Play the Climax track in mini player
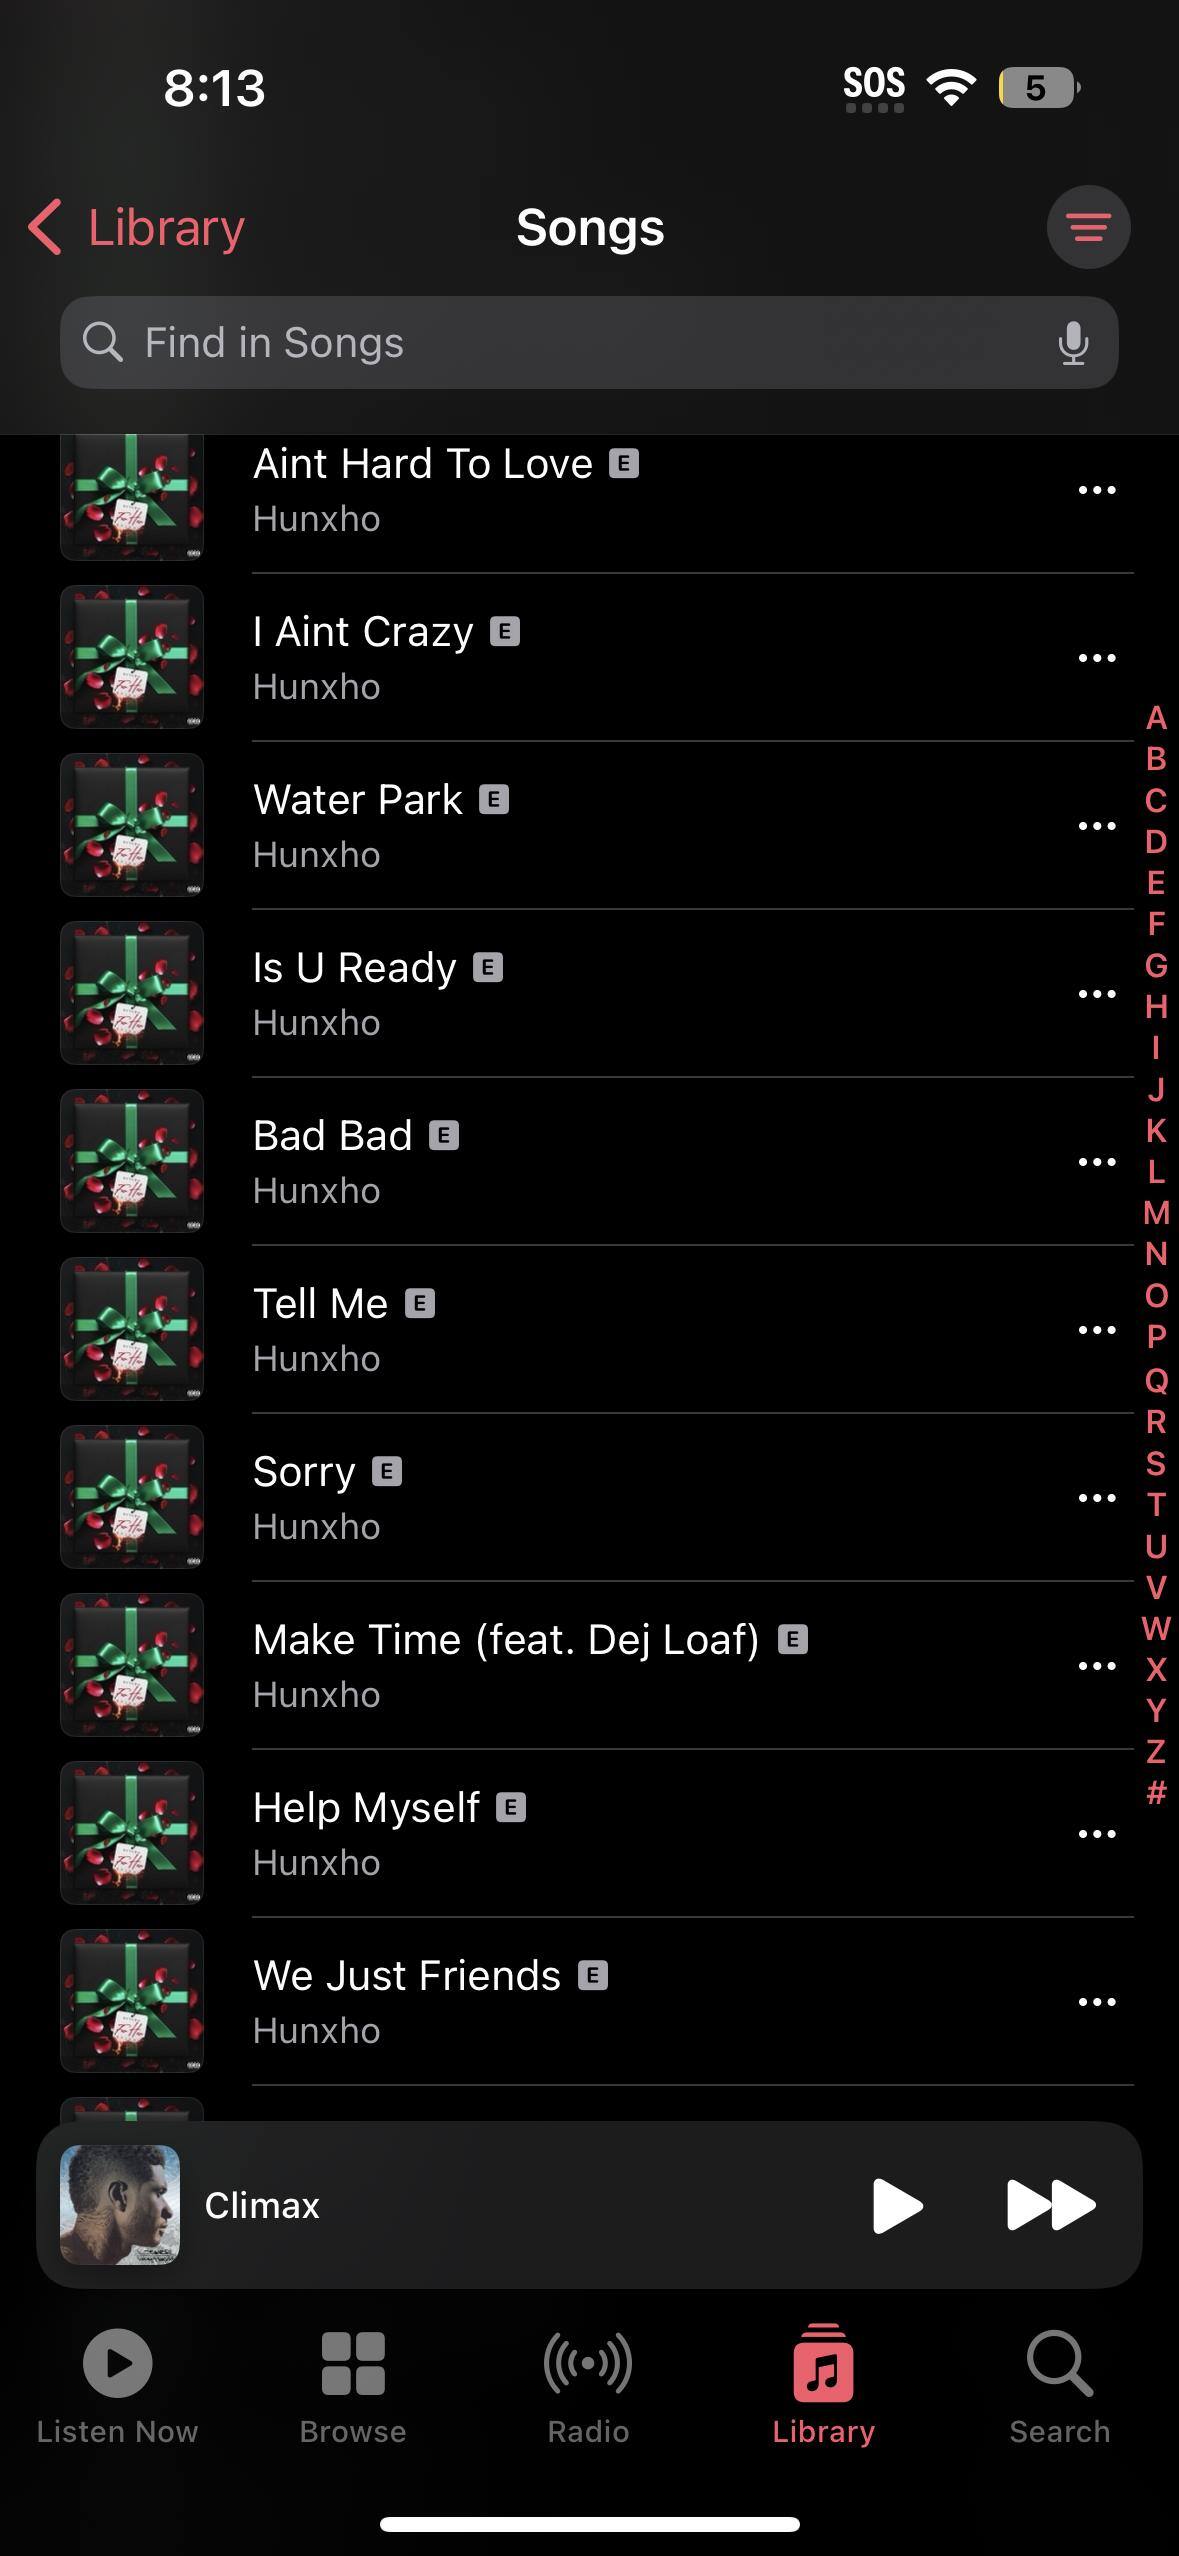 896,2205
